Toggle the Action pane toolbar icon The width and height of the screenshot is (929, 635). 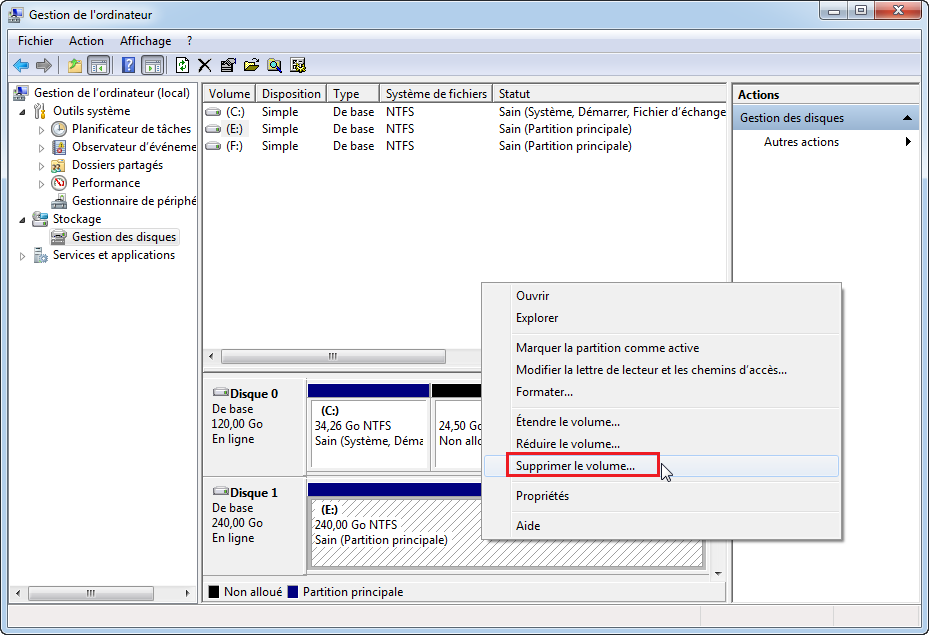[x=153, y=65]
